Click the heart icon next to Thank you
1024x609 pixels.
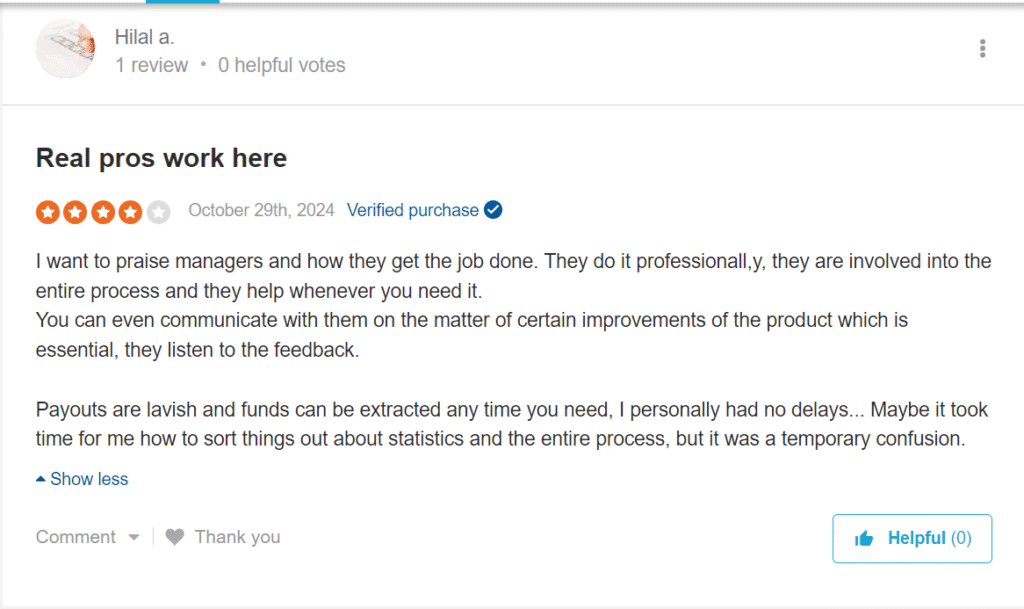[x=173, y=537]
